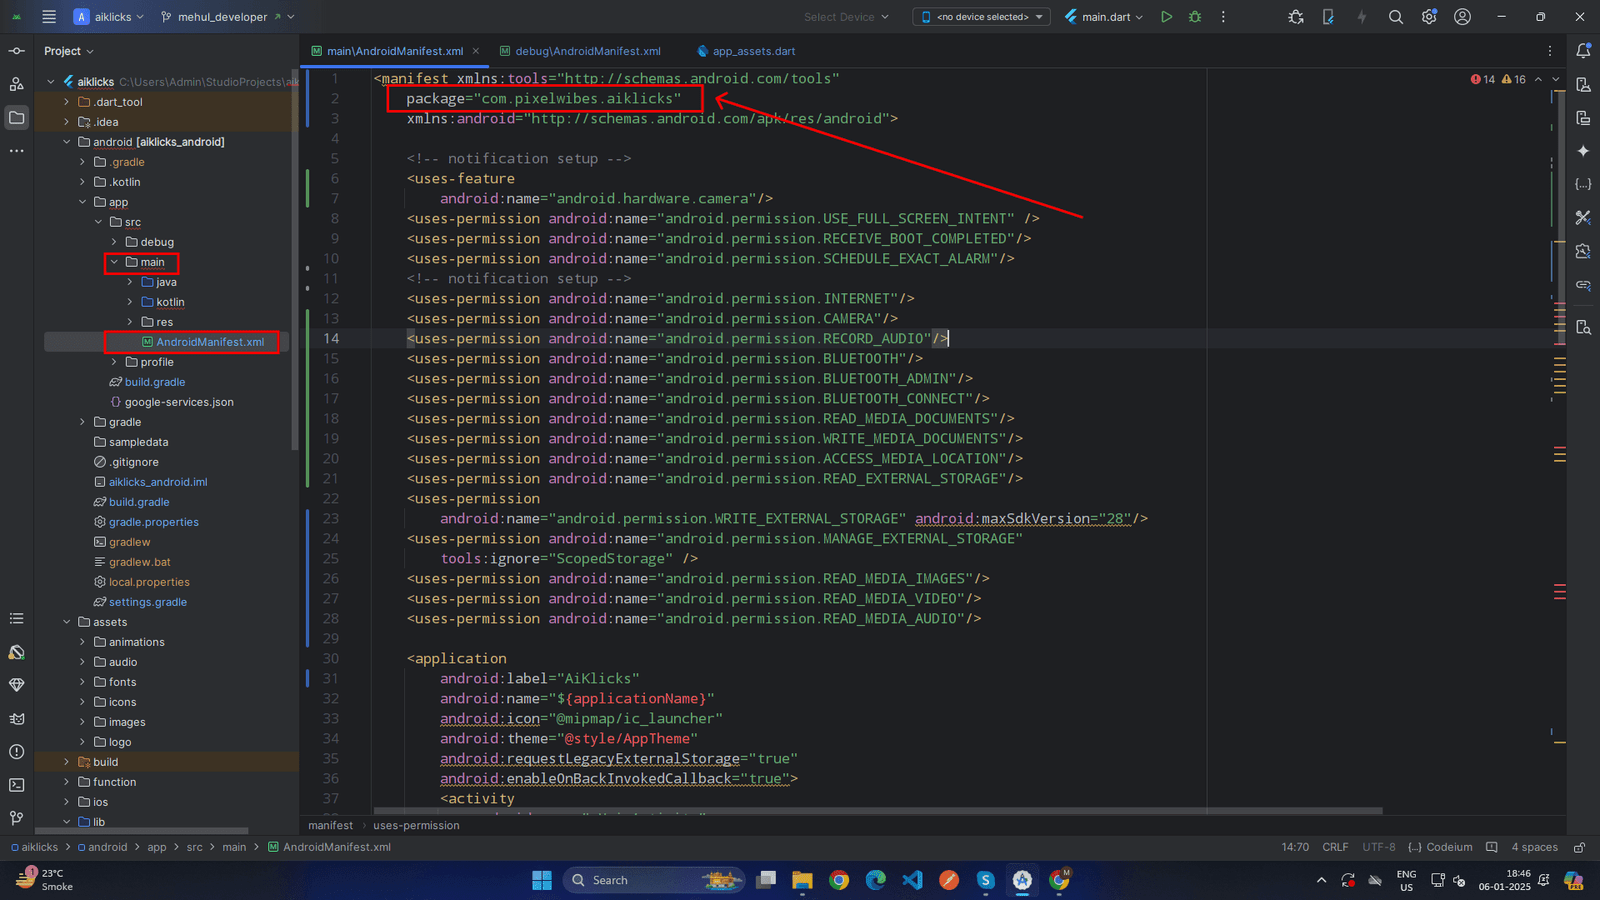Open the Problems tool window
Viewport: 1600px width, 900px height.
coord(16,752)
